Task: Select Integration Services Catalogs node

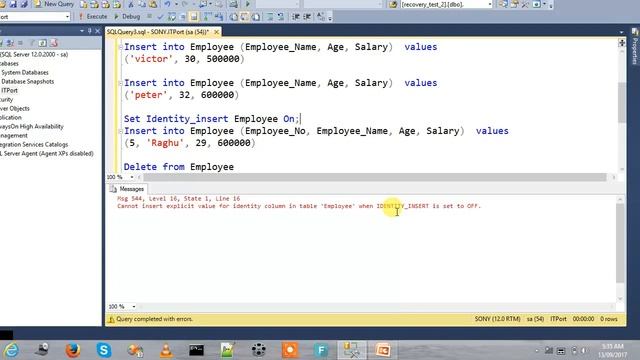Action: pyautogui.click(x=34, y=144)
